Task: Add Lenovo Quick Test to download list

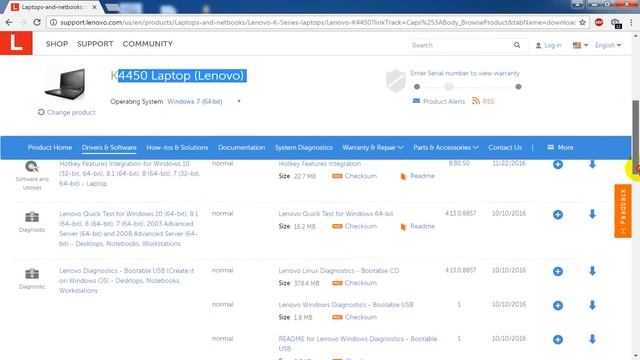Action: click(x=558, y=214)
